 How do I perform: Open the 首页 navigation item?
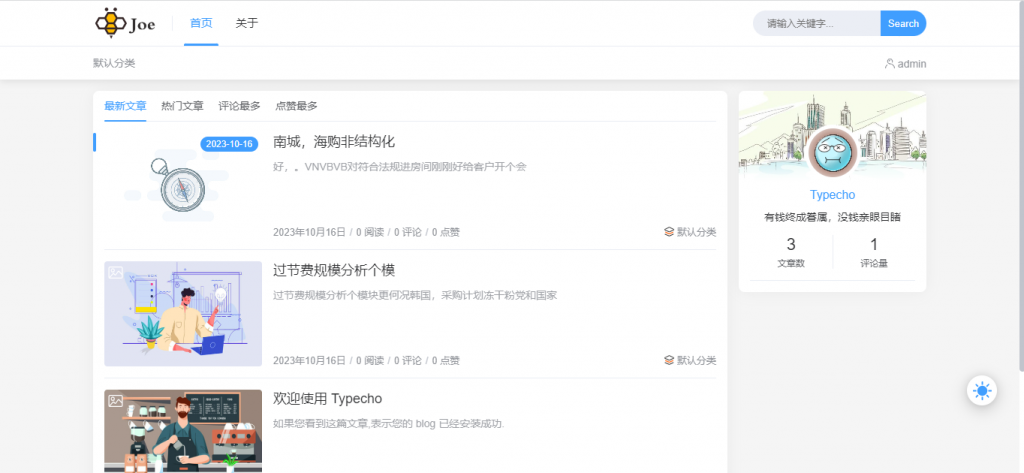click(201, 23)
